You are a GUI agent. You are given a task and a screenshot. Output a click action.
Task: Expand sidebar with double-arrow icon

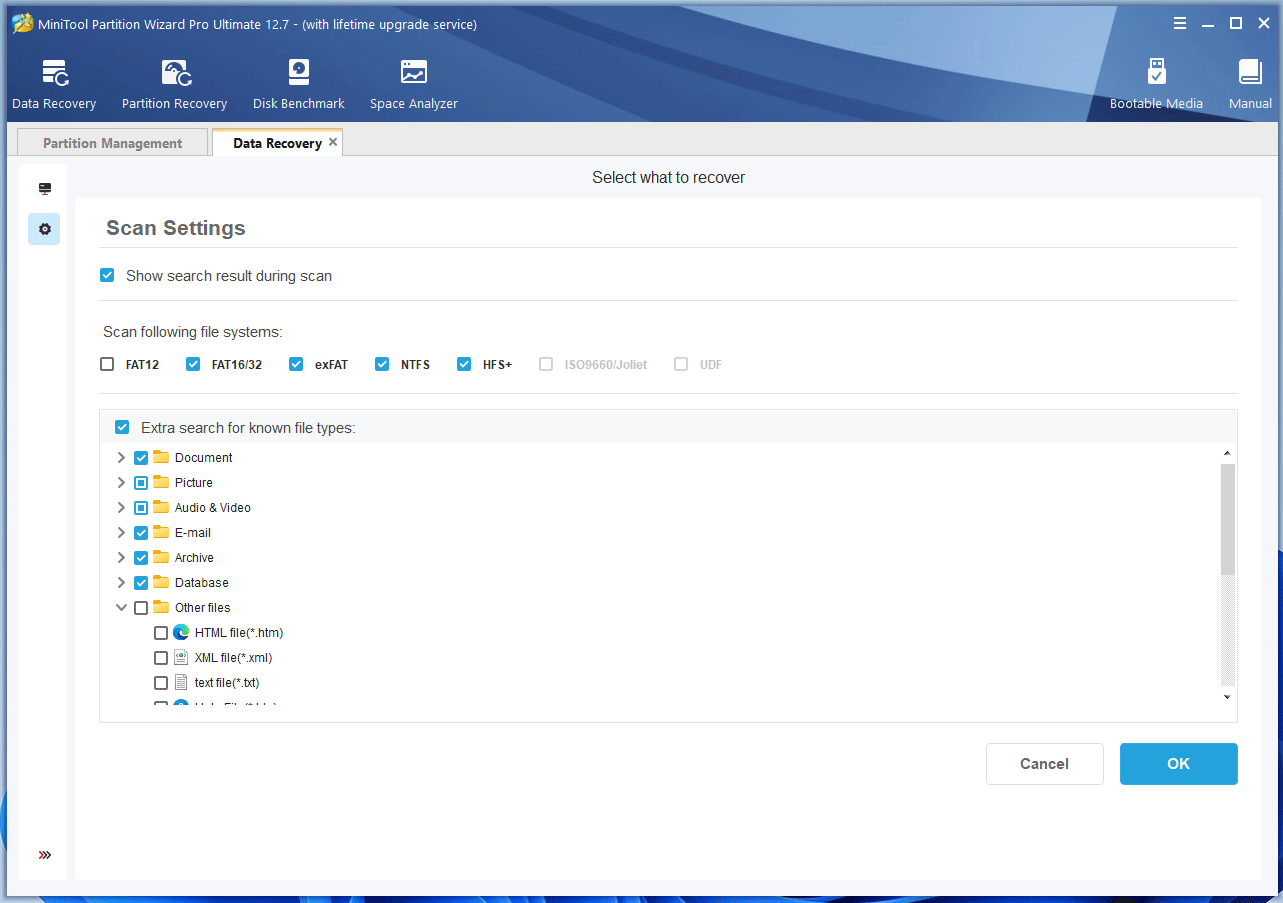44,855
